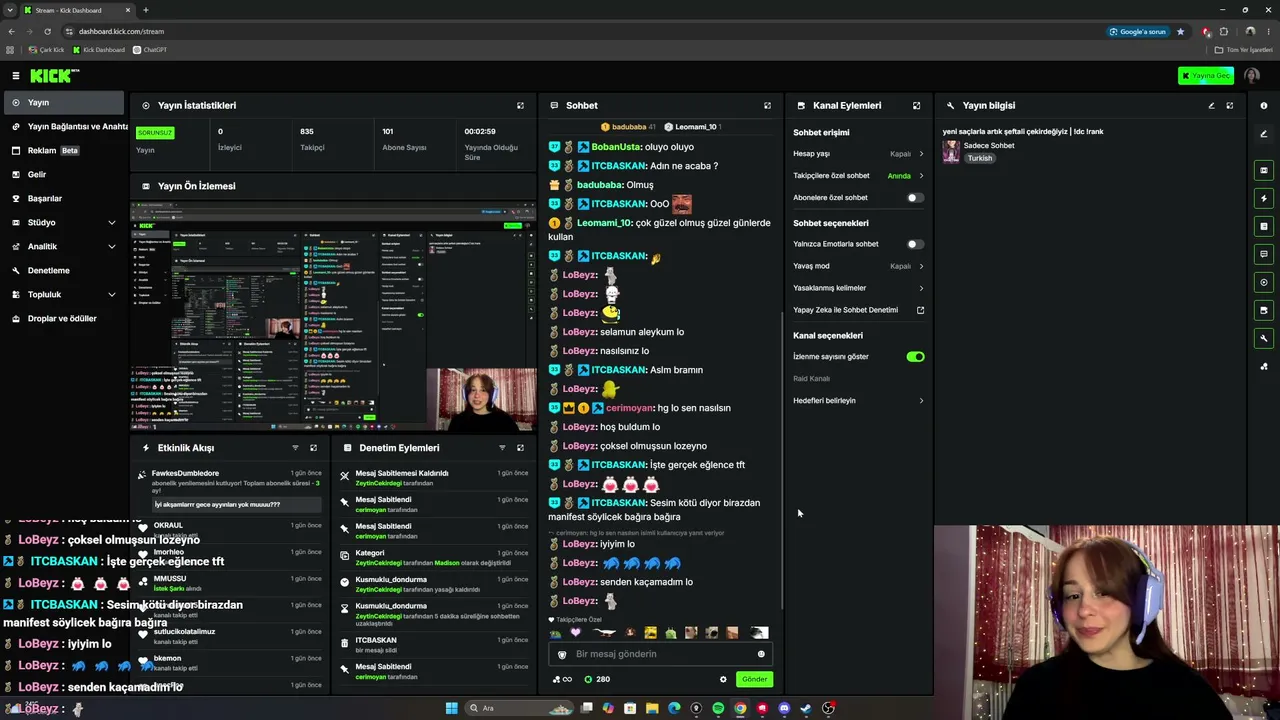
Task: Open Discord from the taskbar
Action: coord(784,708)
